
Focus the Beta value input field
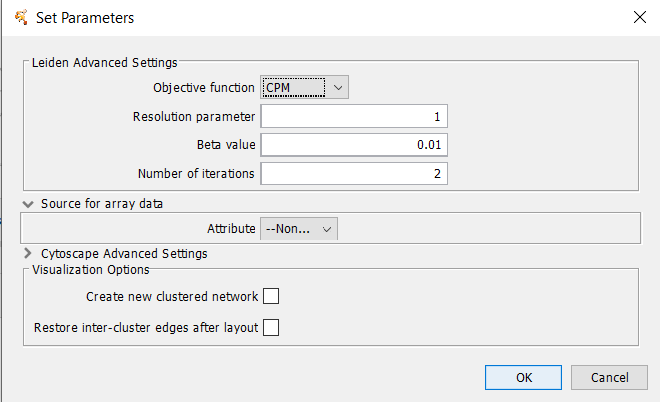pos(354,145)
